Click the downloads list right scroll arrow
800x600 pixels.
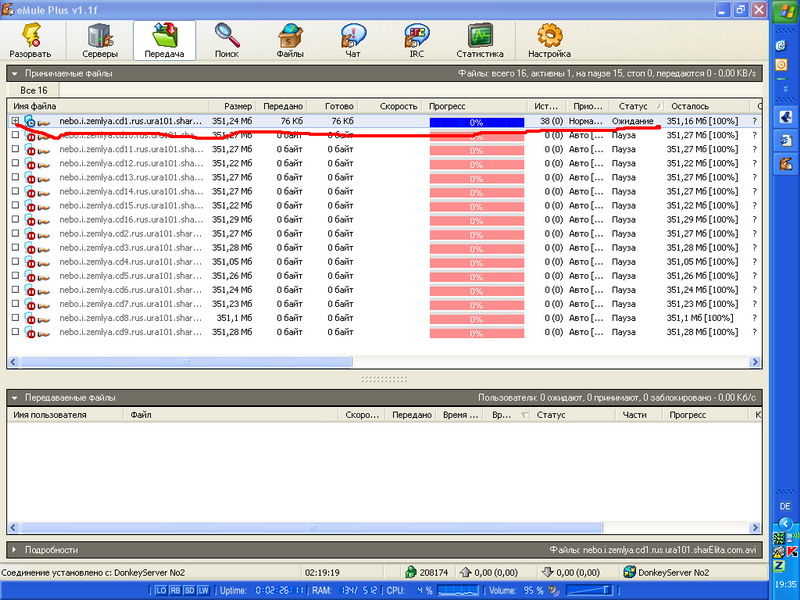pyautogui.click(x=755, y=362)
